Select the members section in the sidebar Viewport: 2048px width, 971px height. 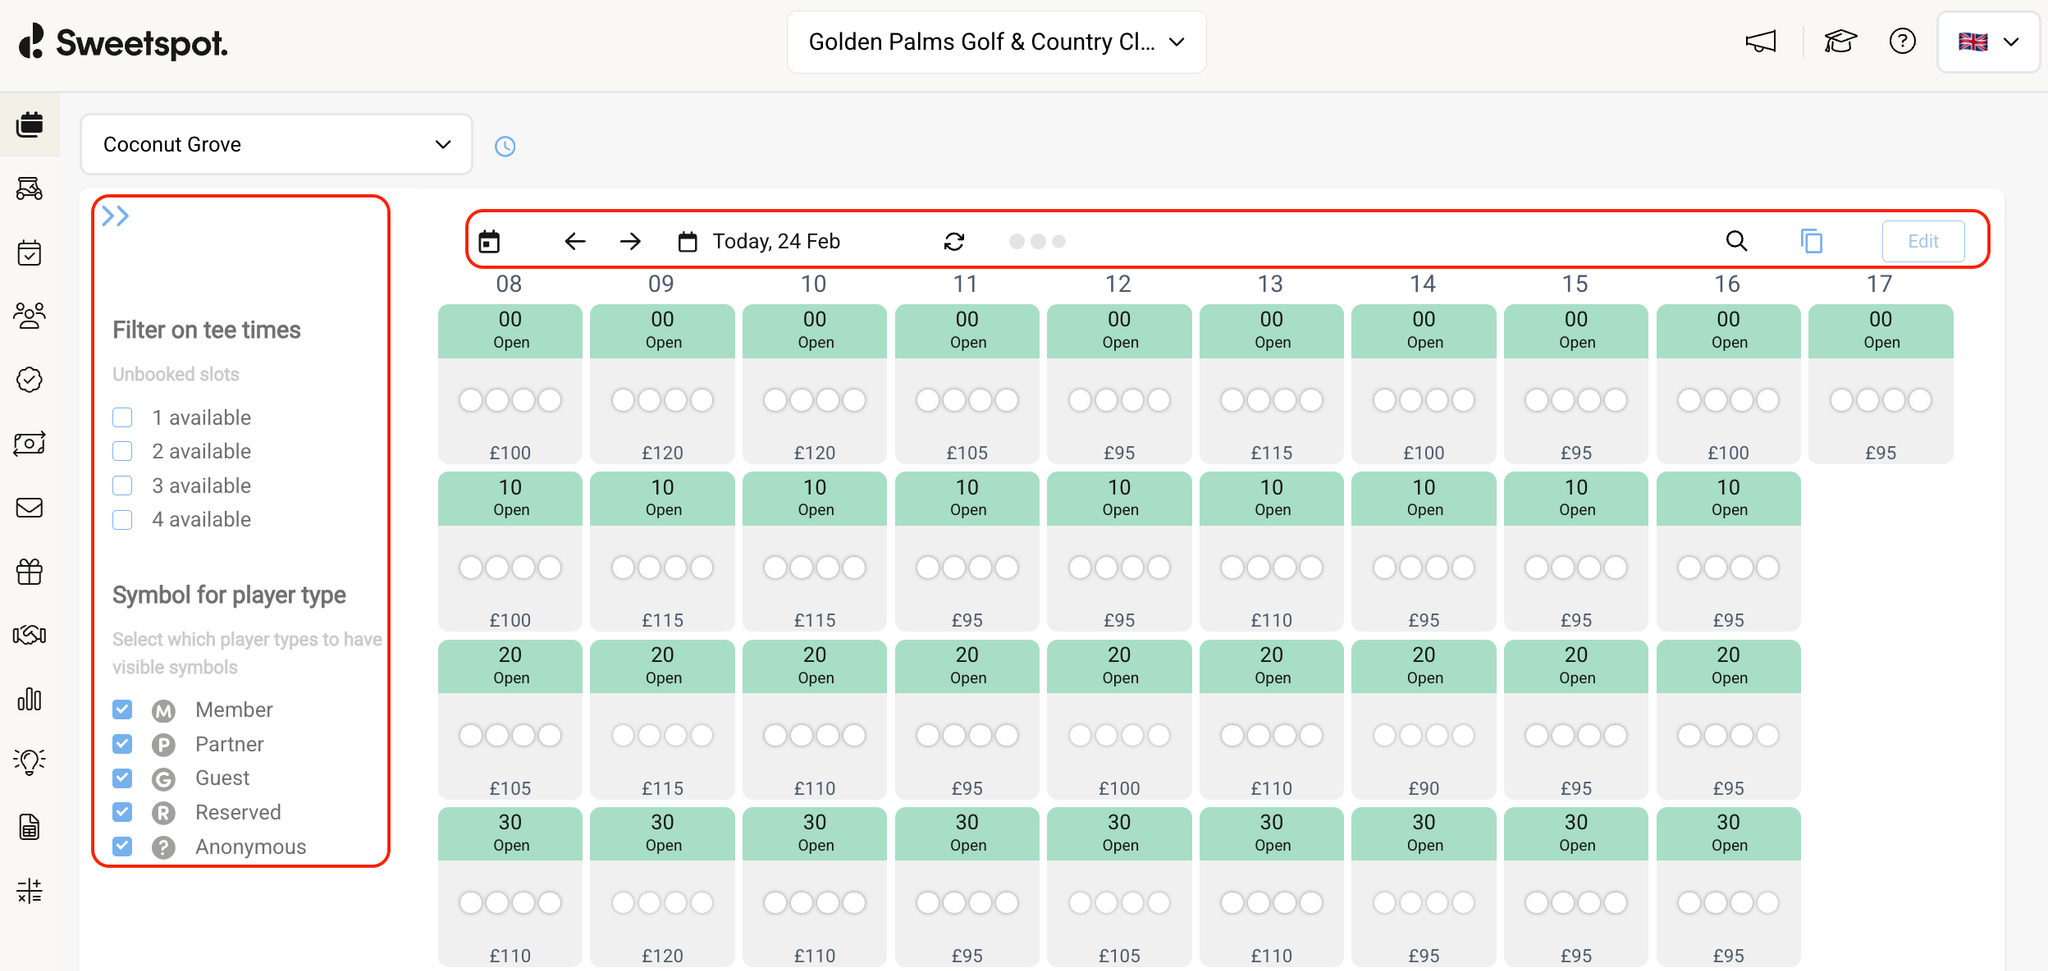click(30, 316)
